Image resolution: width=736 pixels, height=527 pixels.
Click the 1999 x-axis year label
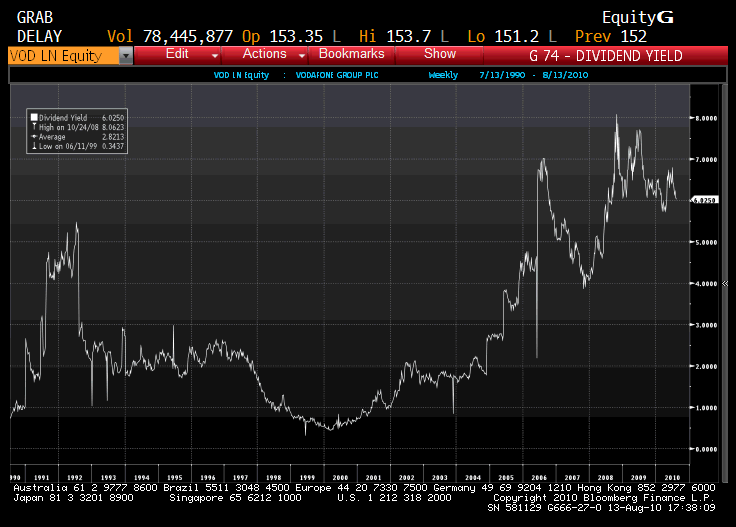click(307, 477)
